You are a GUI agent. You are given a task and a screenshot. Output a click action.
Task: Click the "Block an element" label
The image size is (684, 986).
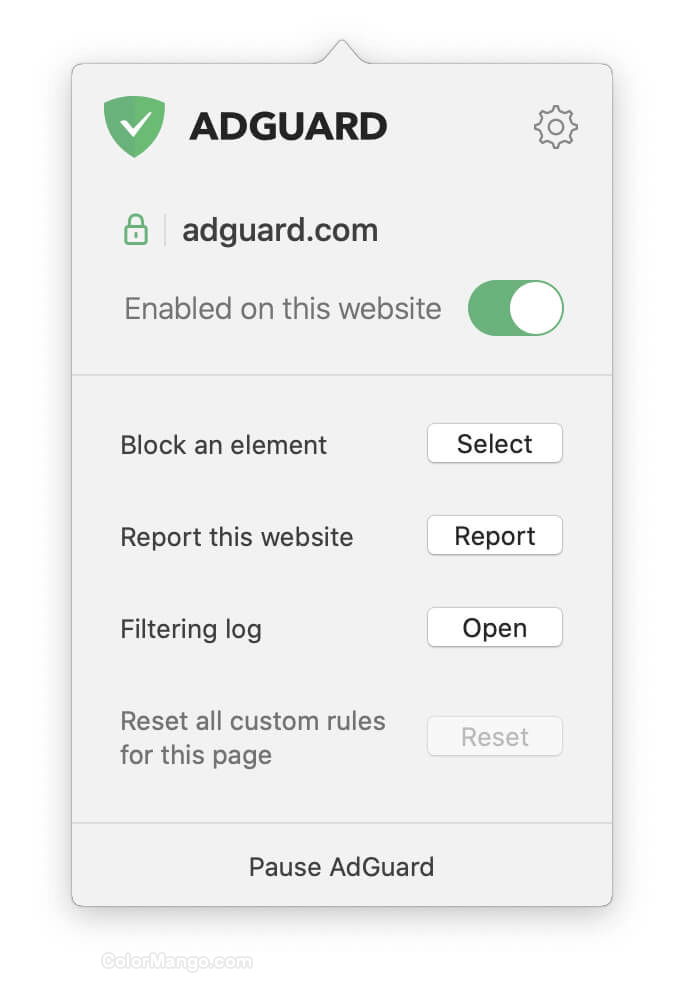point(223,445)
